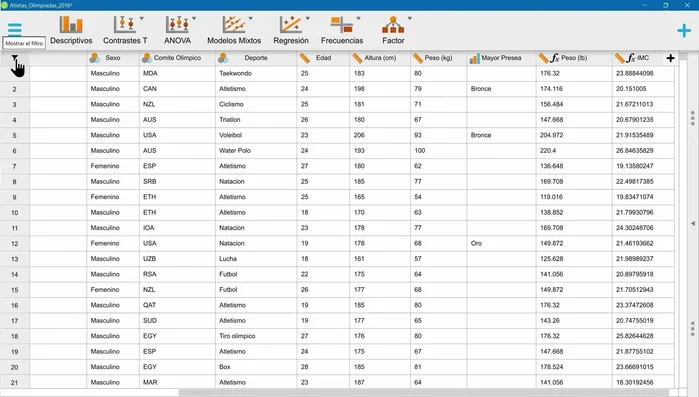The height and width of the screenshot is (397, 699).
Task: Select the IMC column header
Action: [643, 58]
